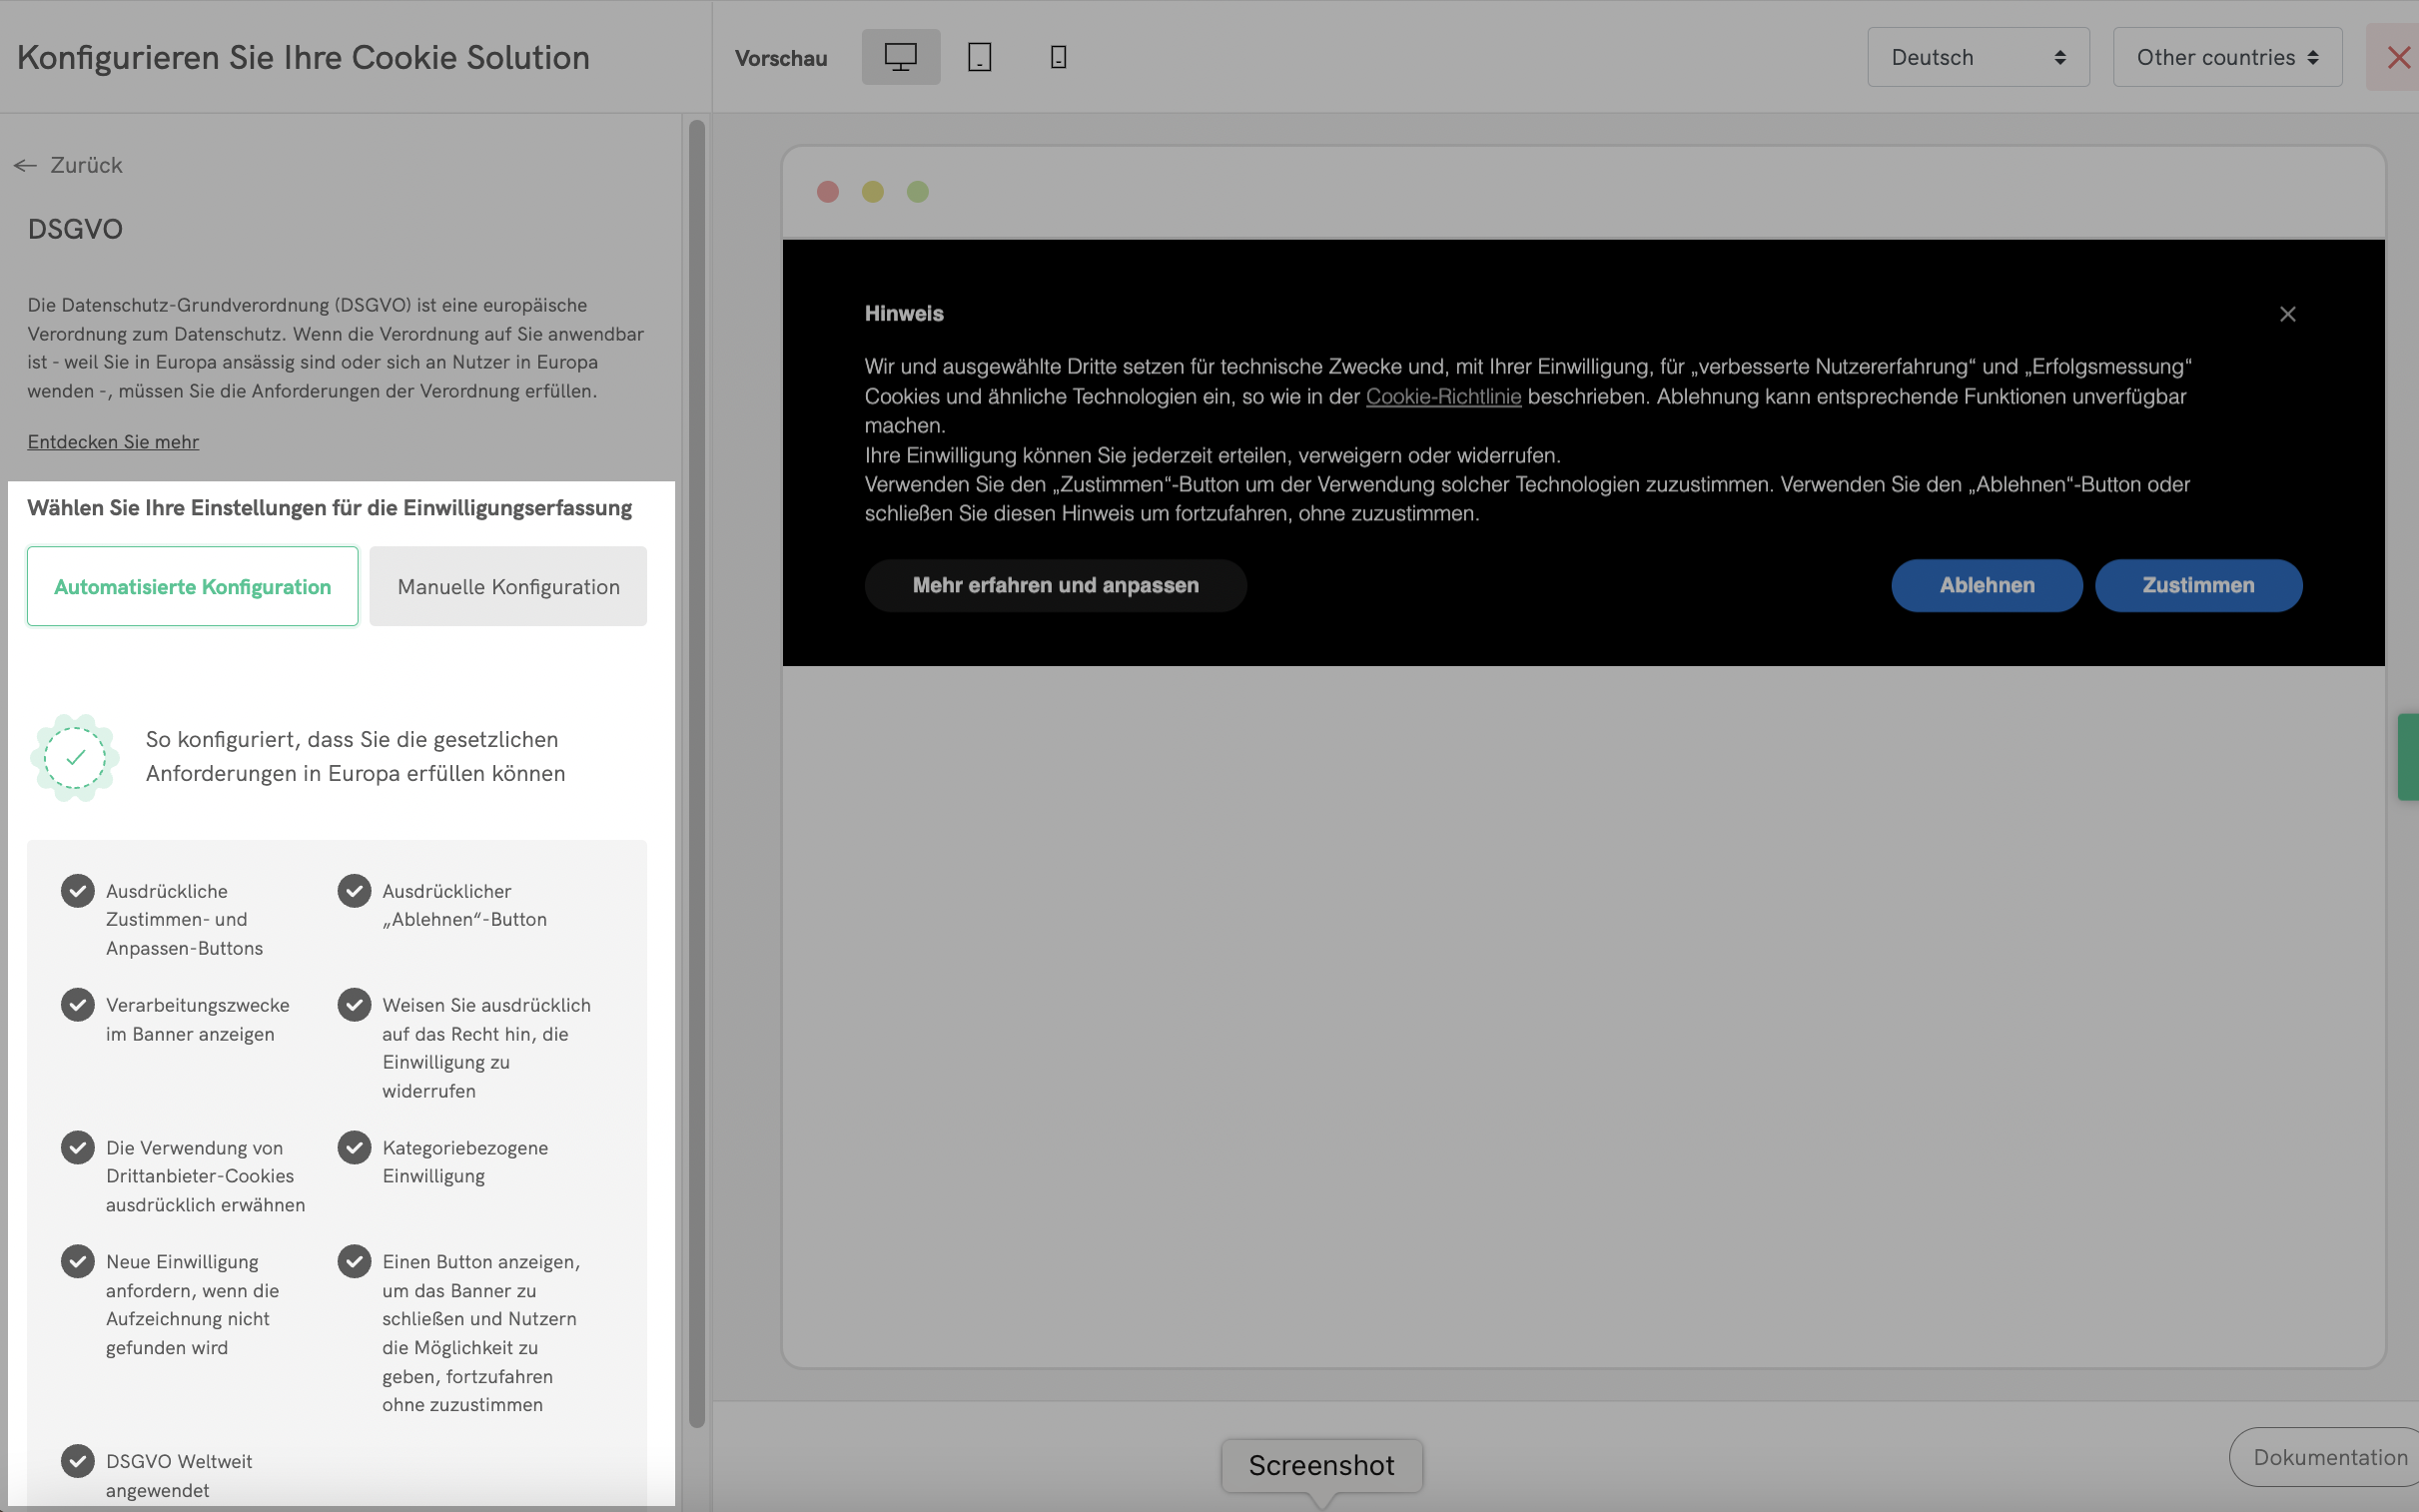Open the Cookie-Richtlinie link
Screen dimensions: 2419x1512
[x=1443, y=396]
